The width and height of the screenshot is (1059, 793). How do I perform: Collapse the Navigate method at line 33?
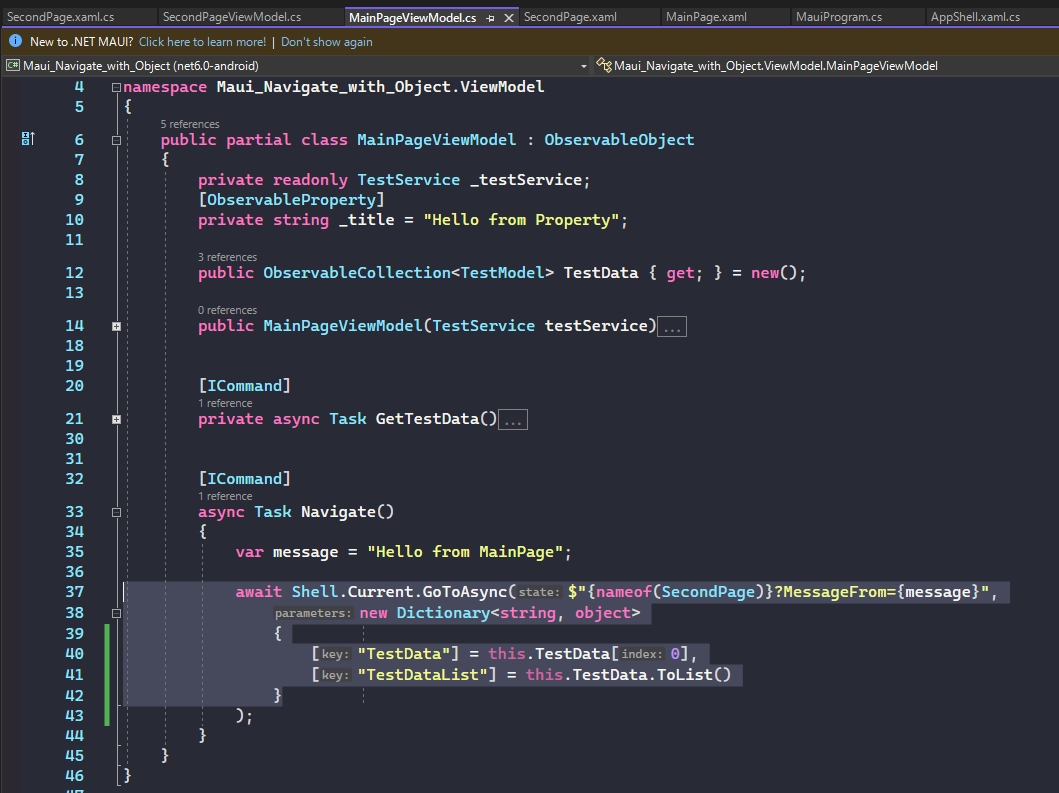pos(116,513)
